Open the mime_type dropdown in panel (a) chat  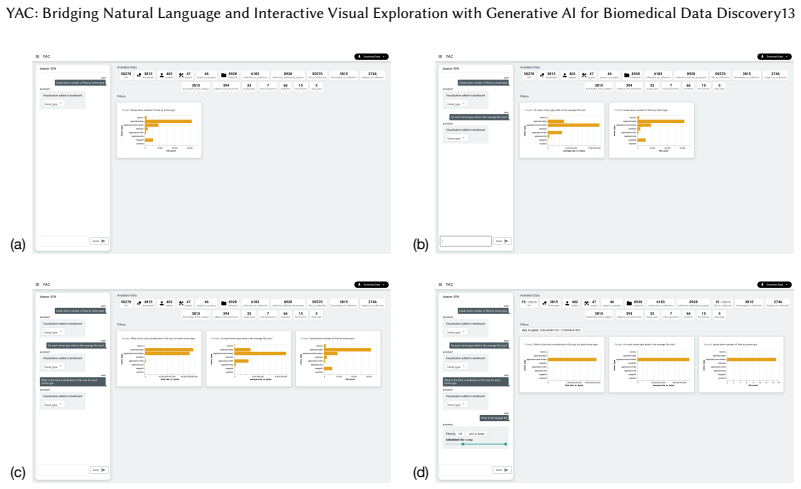coord(53,104)
